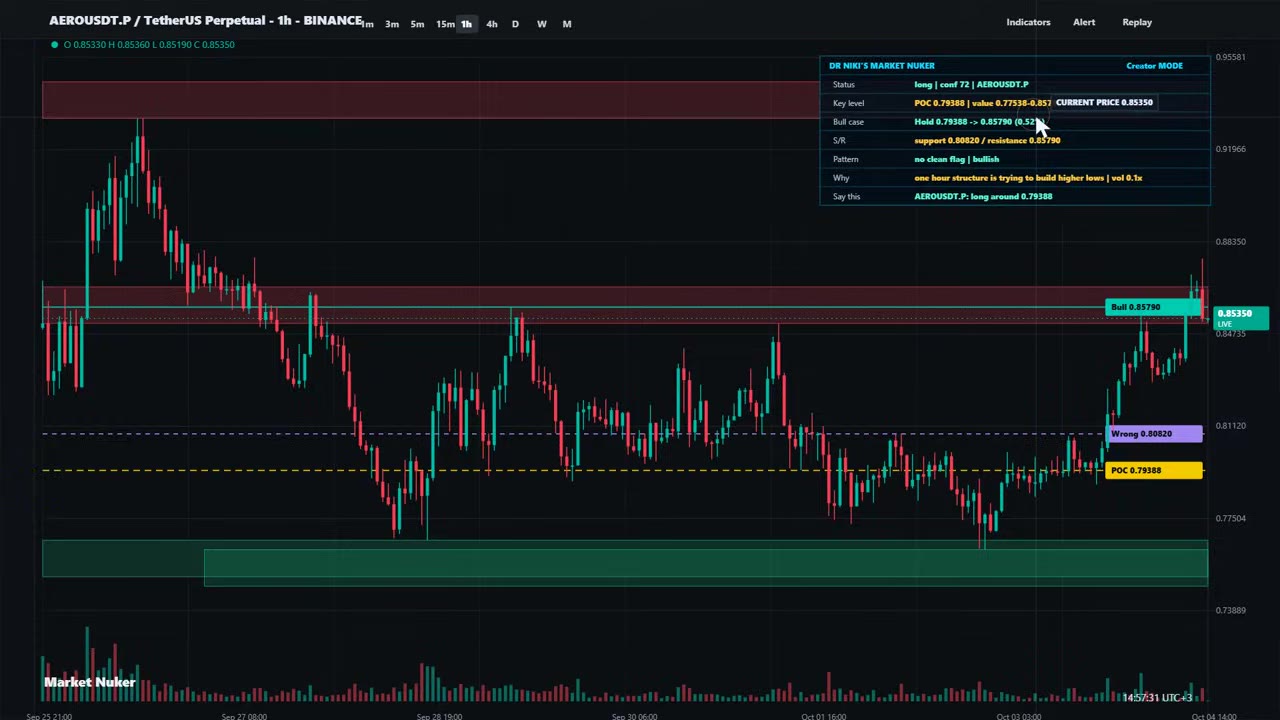
Task: Click 'AEROUSDT.P: long around 0.79388' text
Action: point(983,197)
